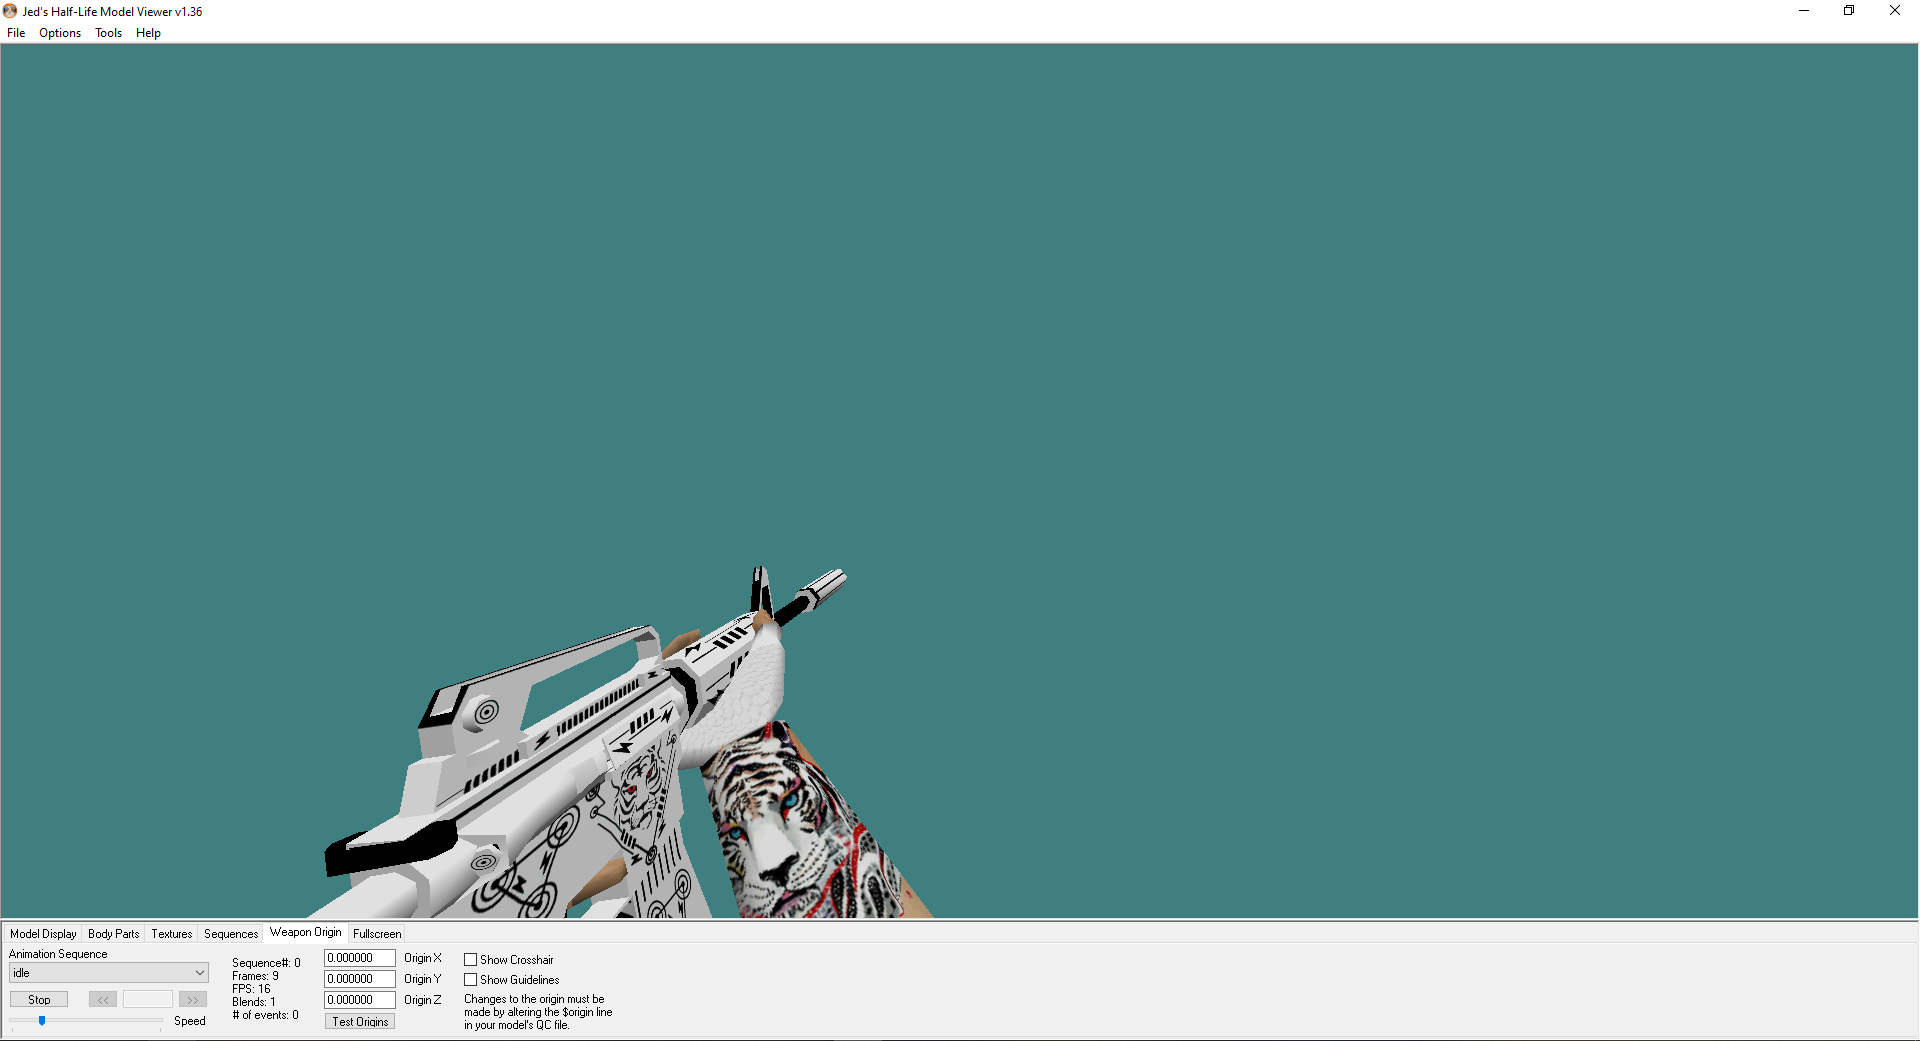The image size is (1920, 1041).
Task: Click the Origin X input field
Action: click(x=359, y=958)
